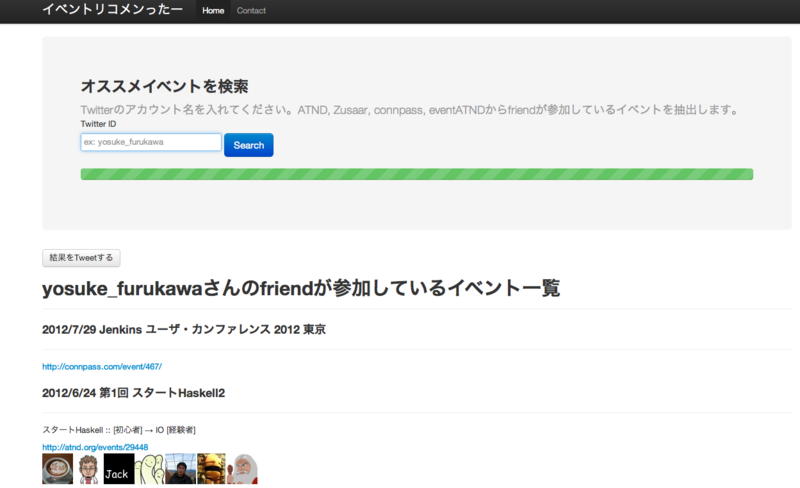Image resolution: width=800 pixels, height=488 pixels.
Task: Click the cartoon man with glasses avatar
Action: tap(88, 469)
